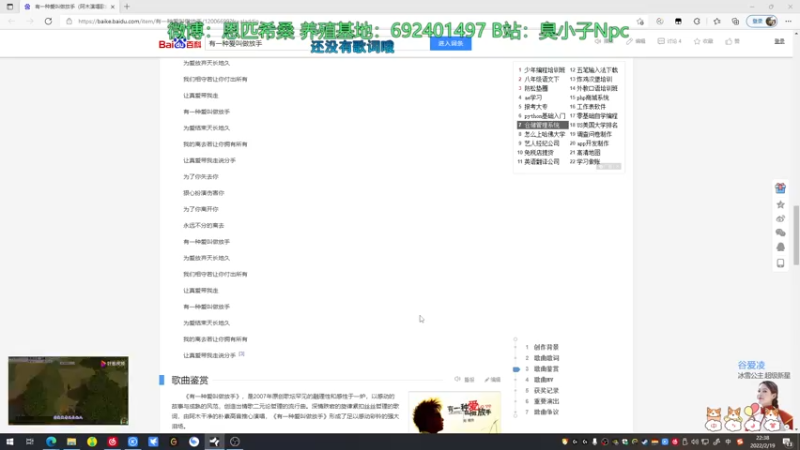
Task: Click the ae学习 hot search link
Action: pos(533,97)
